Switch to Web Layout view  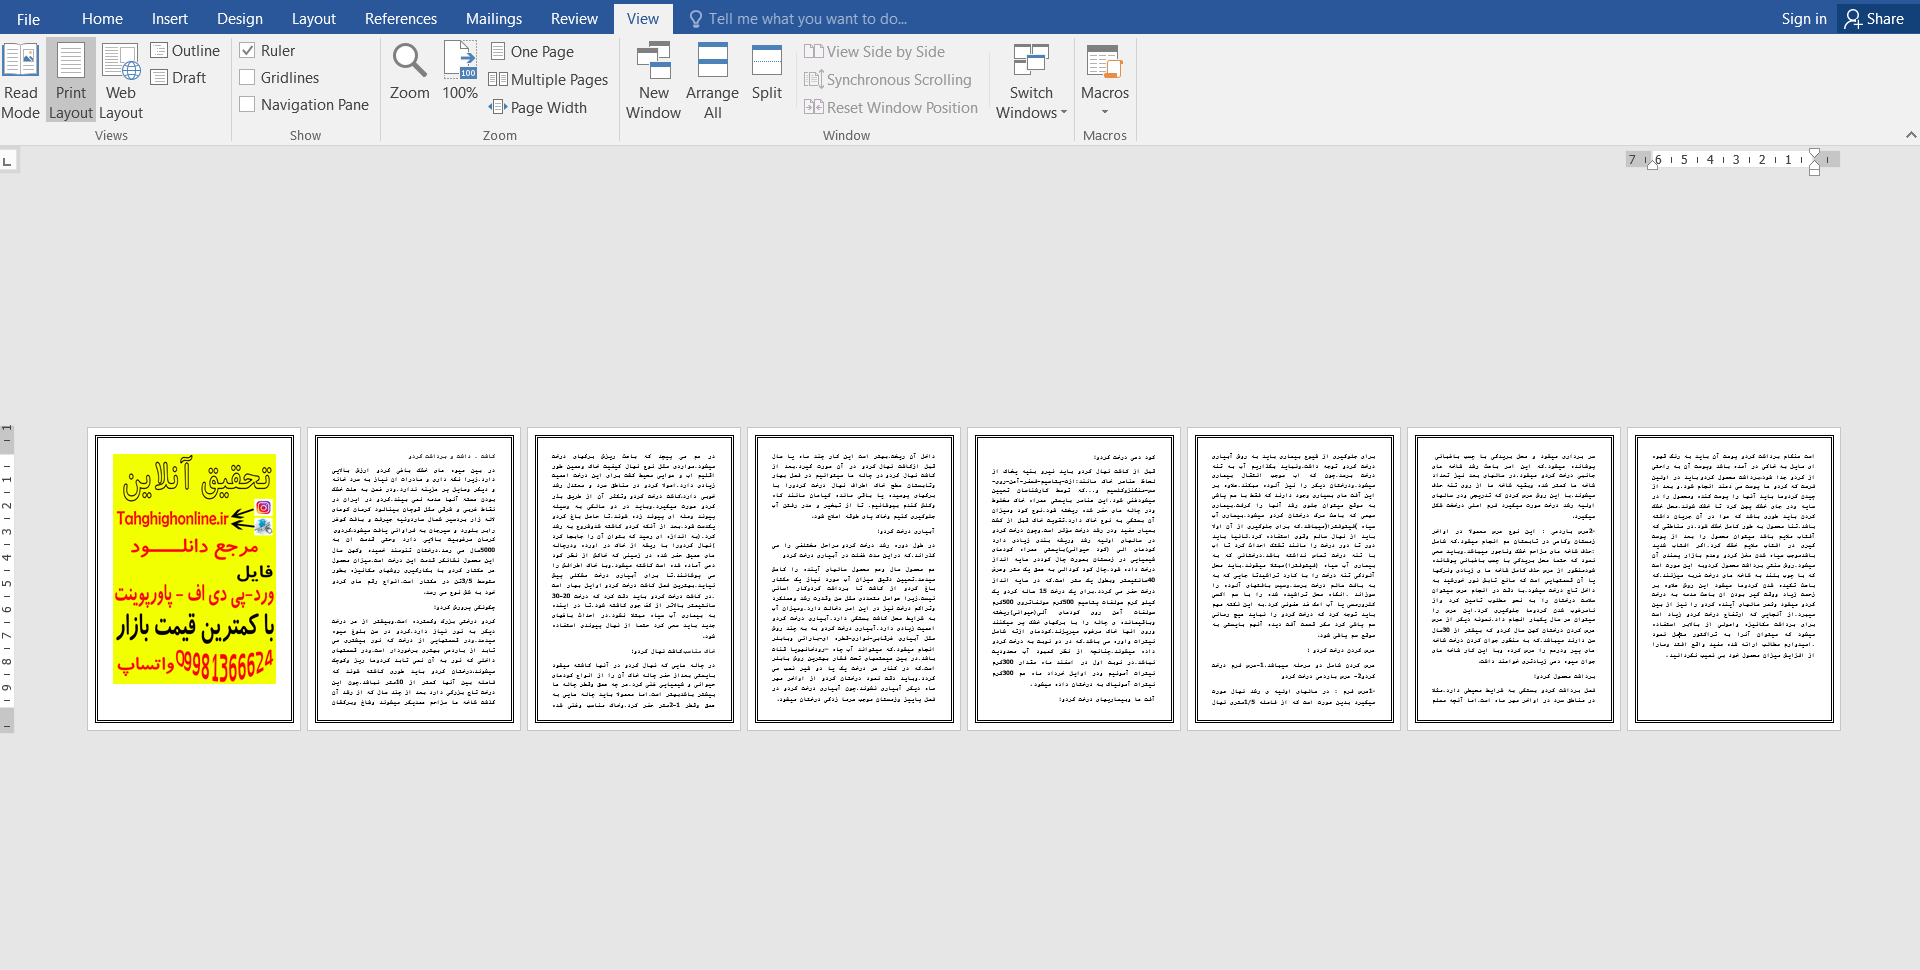121,82
